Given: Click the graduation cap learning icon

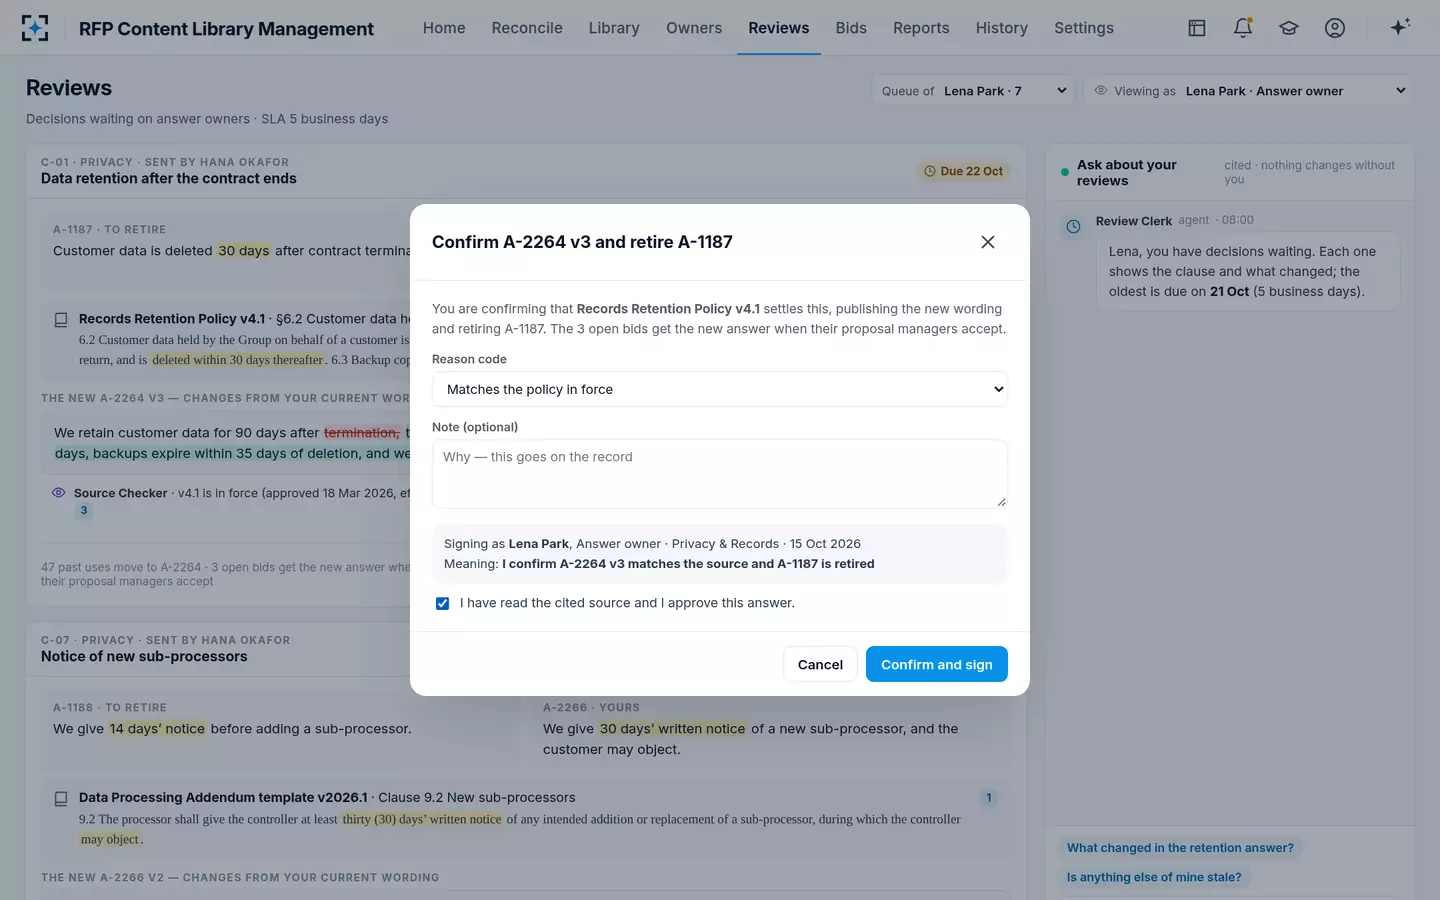Looking at the screenshot, I should point(1289,28).
